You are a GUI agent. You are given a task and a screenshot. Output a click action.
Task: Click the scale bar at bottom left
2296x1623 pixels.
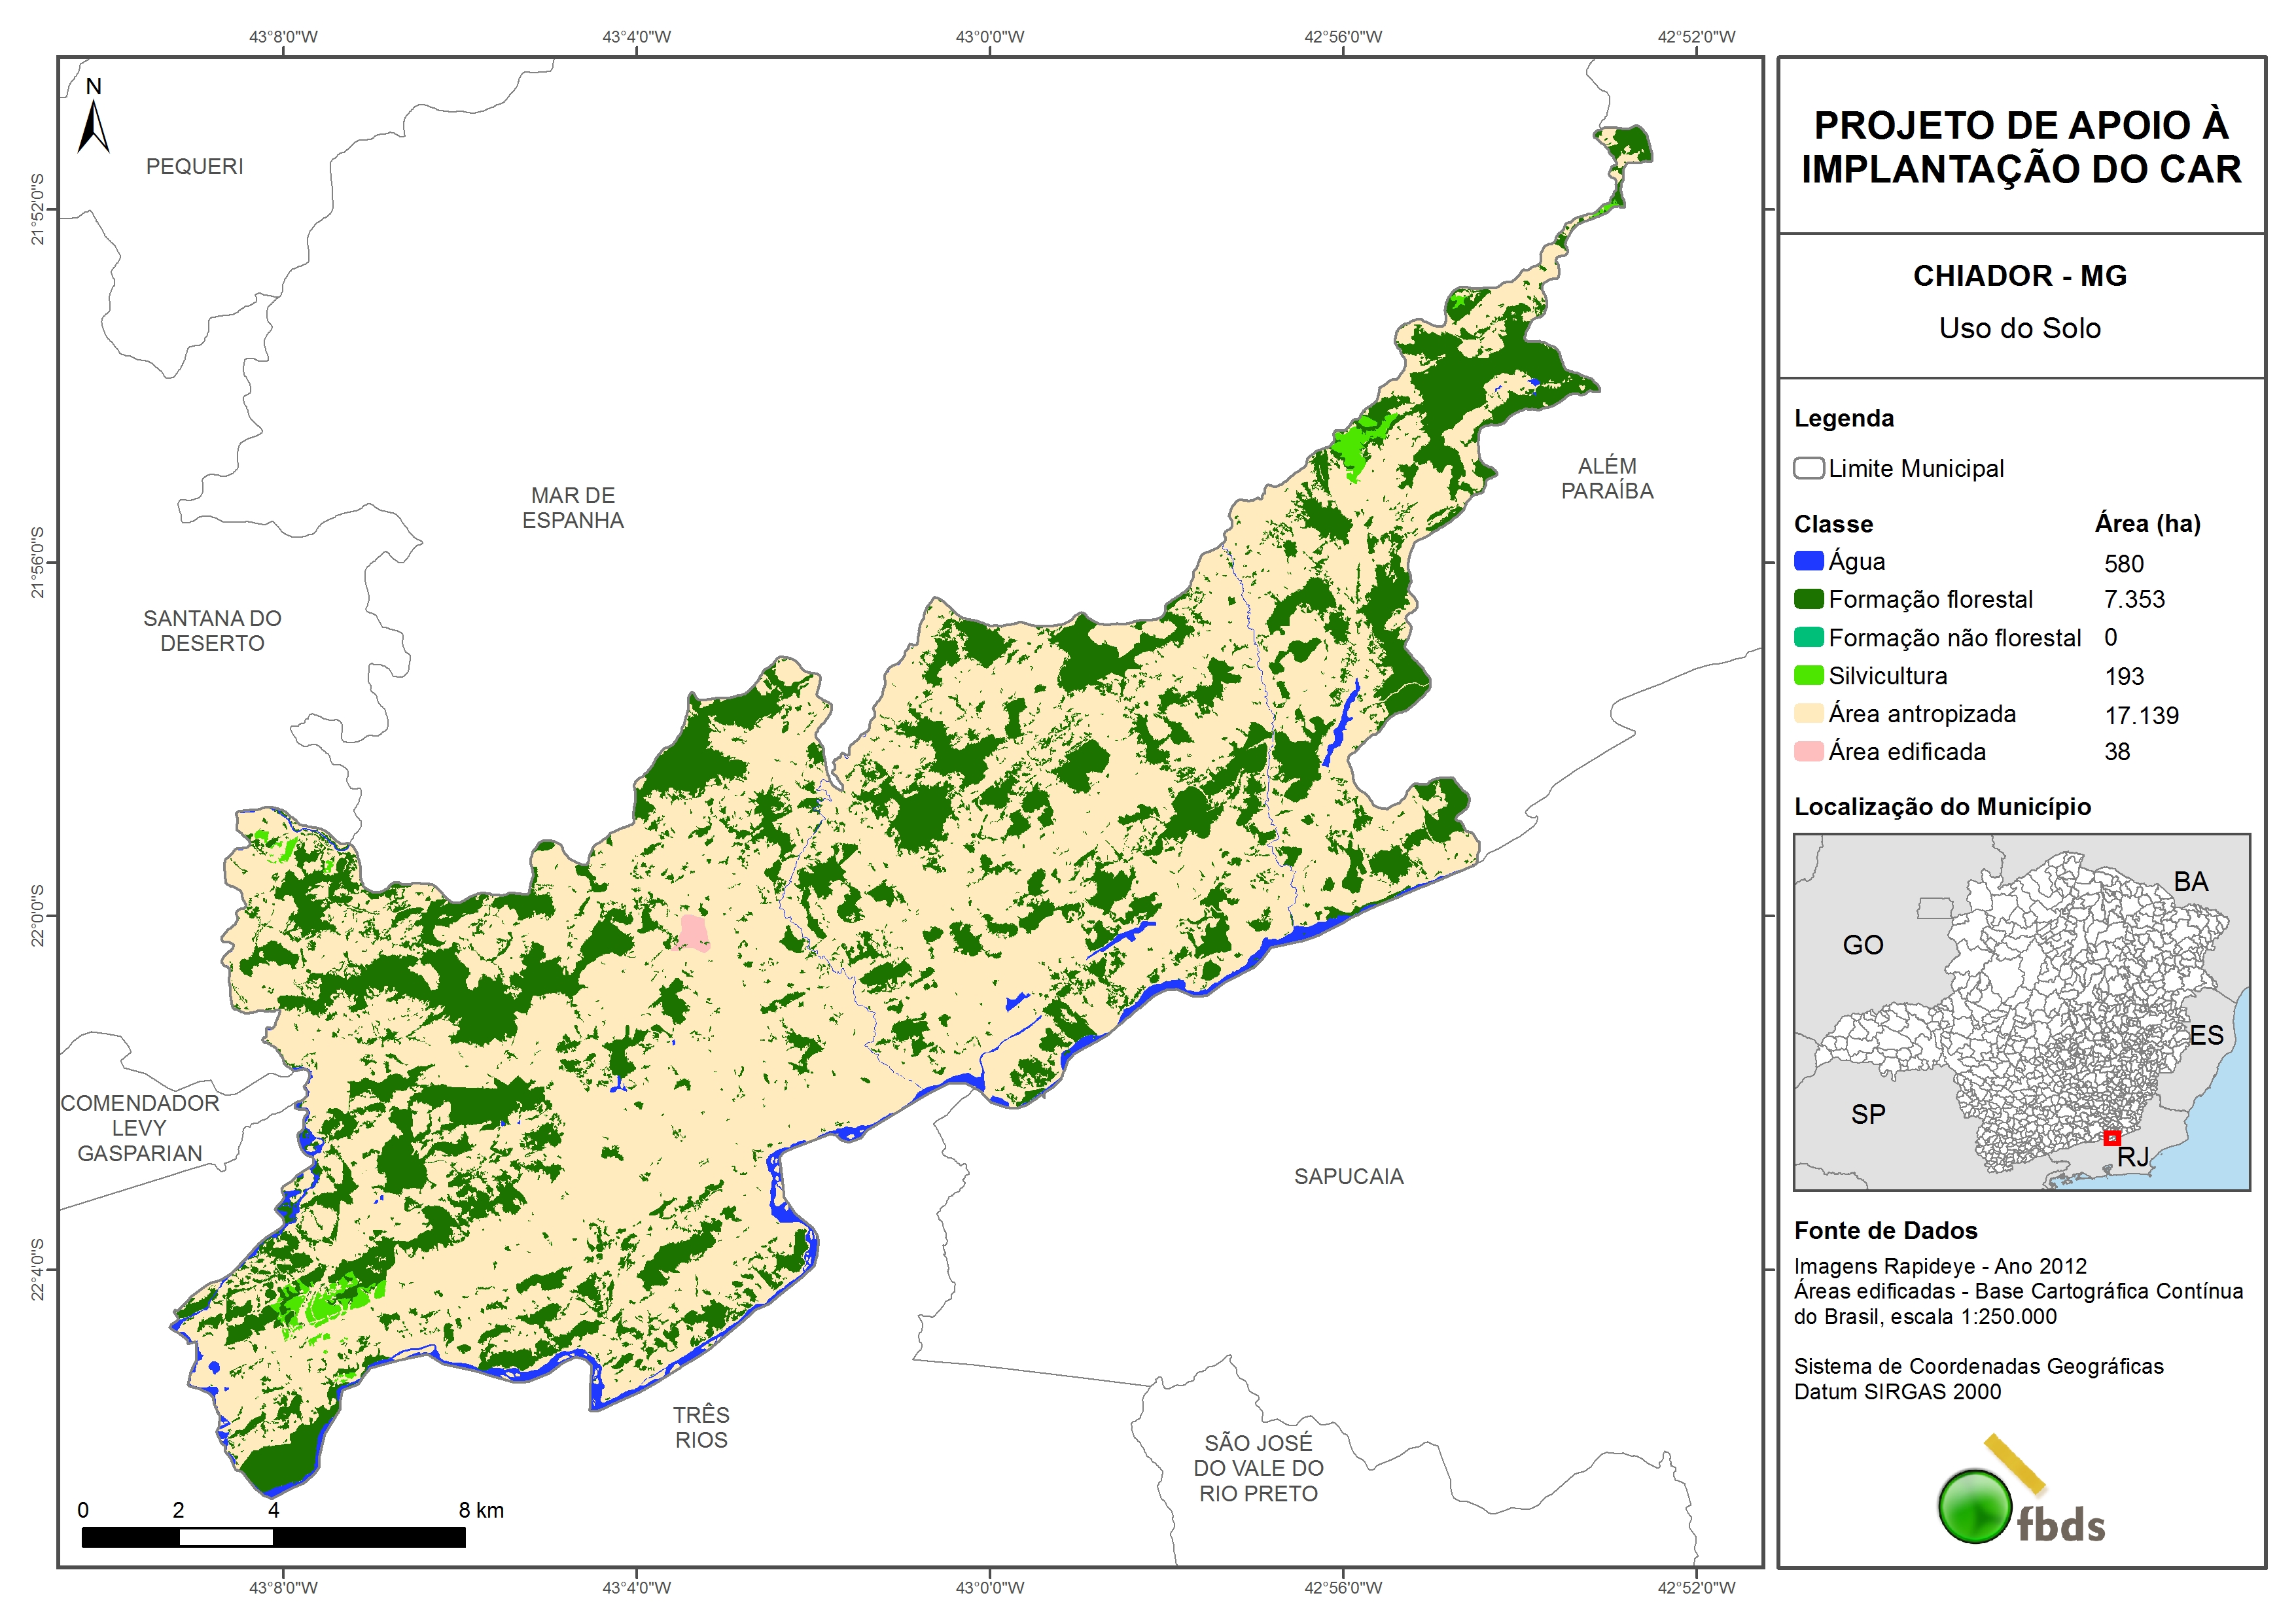[273, 1537]
